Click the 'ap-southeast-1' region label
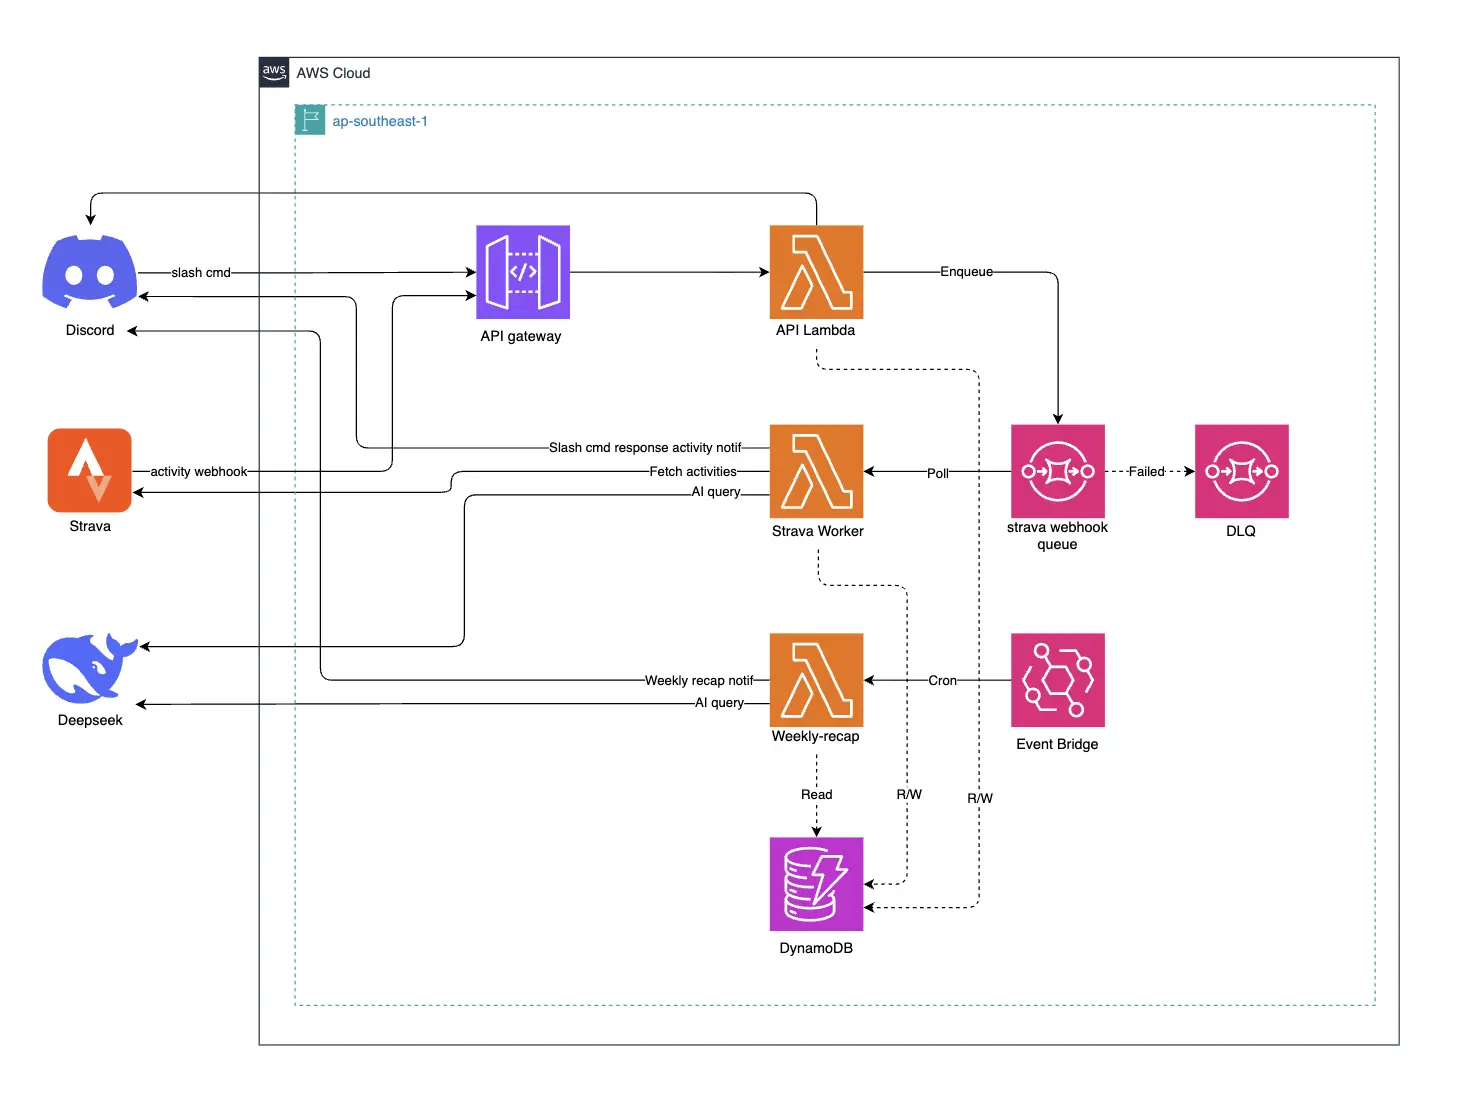Image resolution: width=1468 pixels, height=1106 pixels. (x=380, y=121)
